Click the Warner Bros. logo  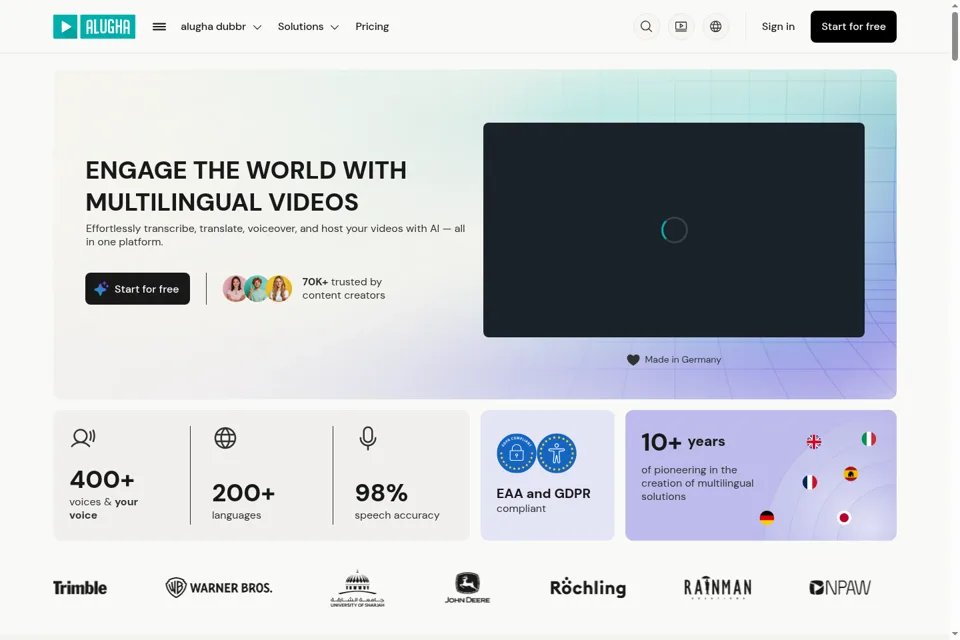(x=219, y=587)
